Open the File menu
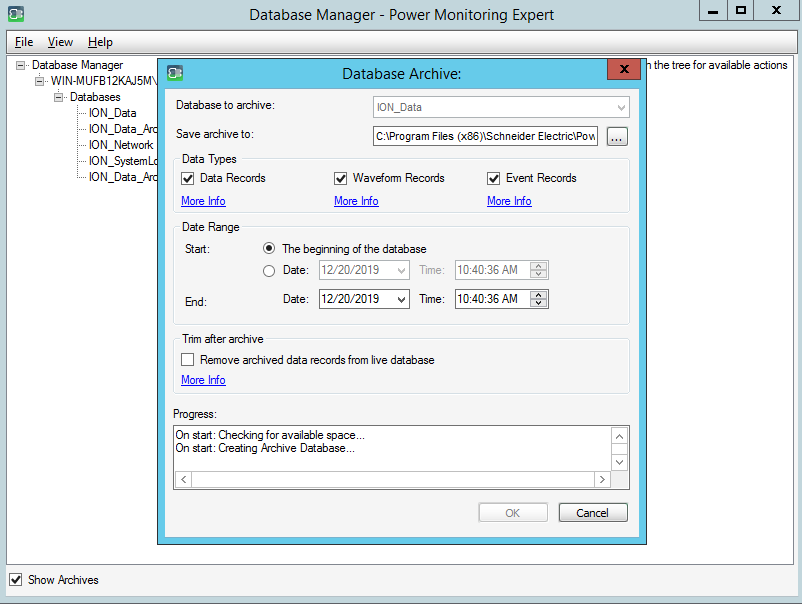This screenshot has width=802, height=605. (x=24, y=42)
